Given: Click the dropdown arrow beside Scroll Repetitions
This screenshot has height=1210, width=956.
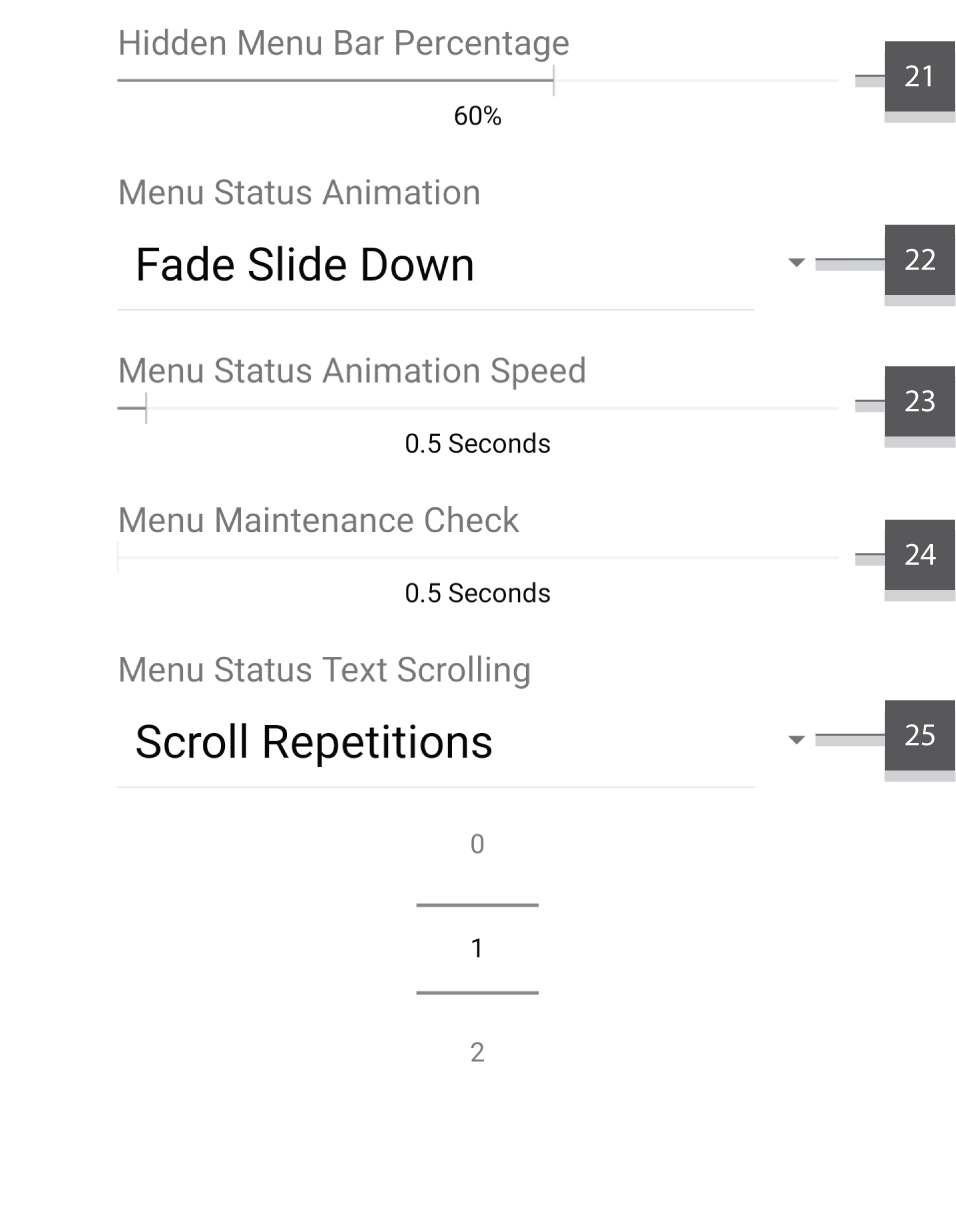Looking at the screenshot, I should 795,739.
